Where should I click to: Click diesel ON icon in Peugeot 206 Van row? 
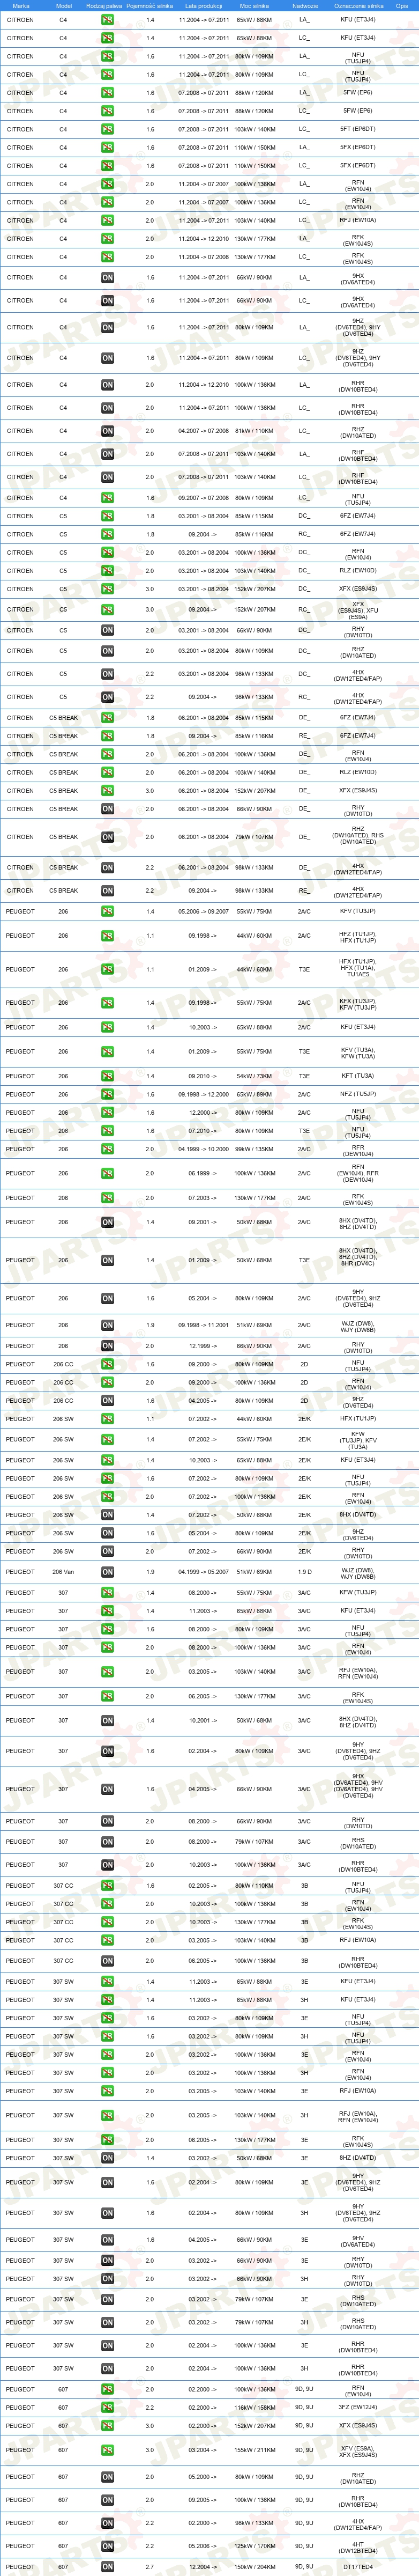pyautogui.click(x=107, y=1571)
